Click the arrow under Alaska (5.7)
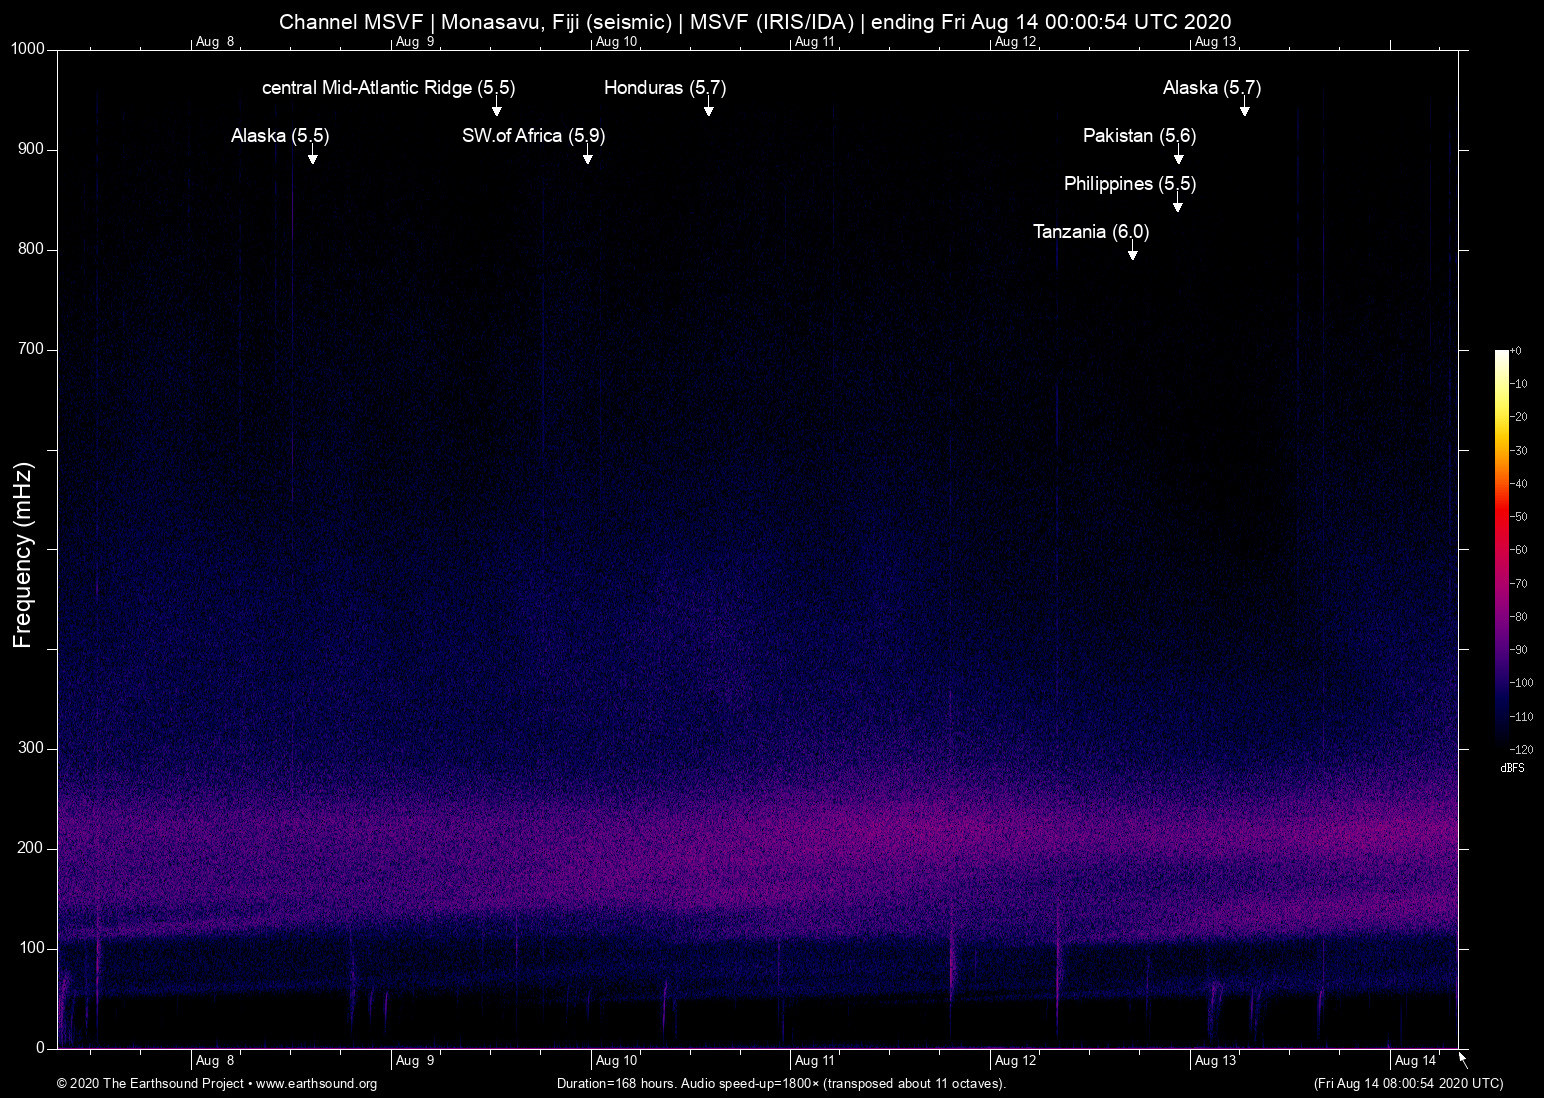 click(x=1244, y=109)
